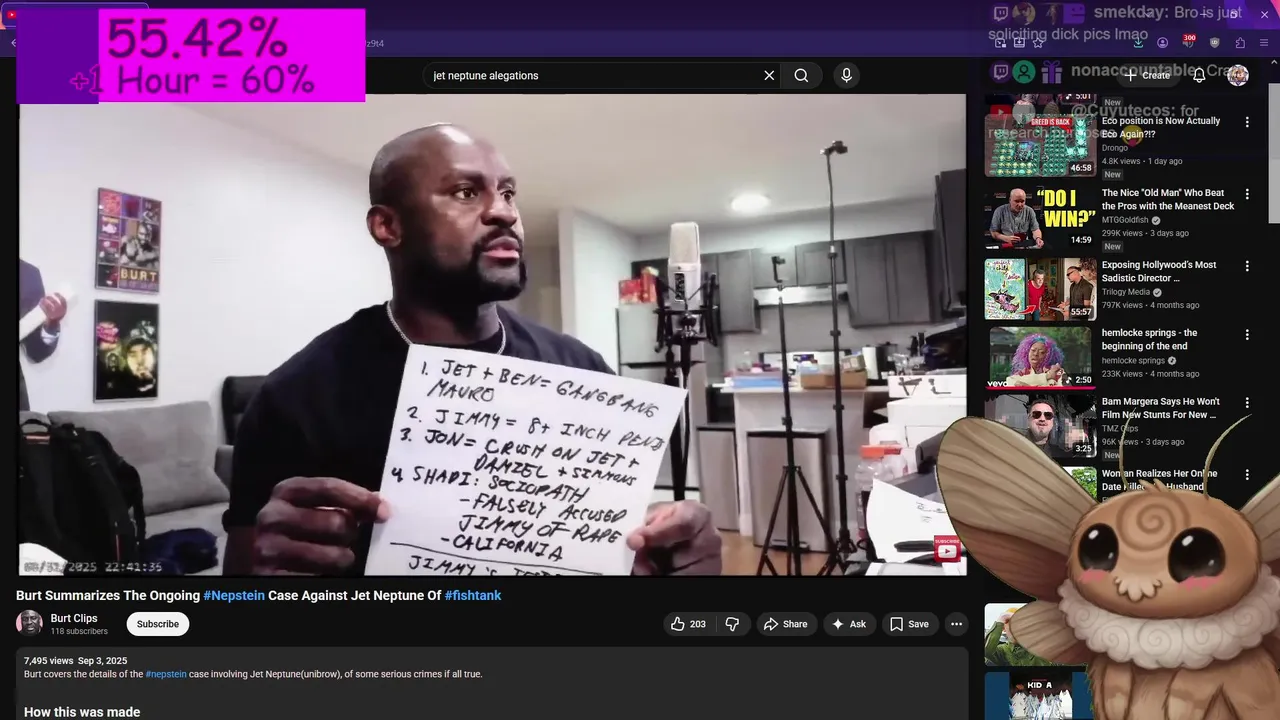Open #nepstein hashtag in description
The width and height of the screenshot is (1280, 720).
166,674
